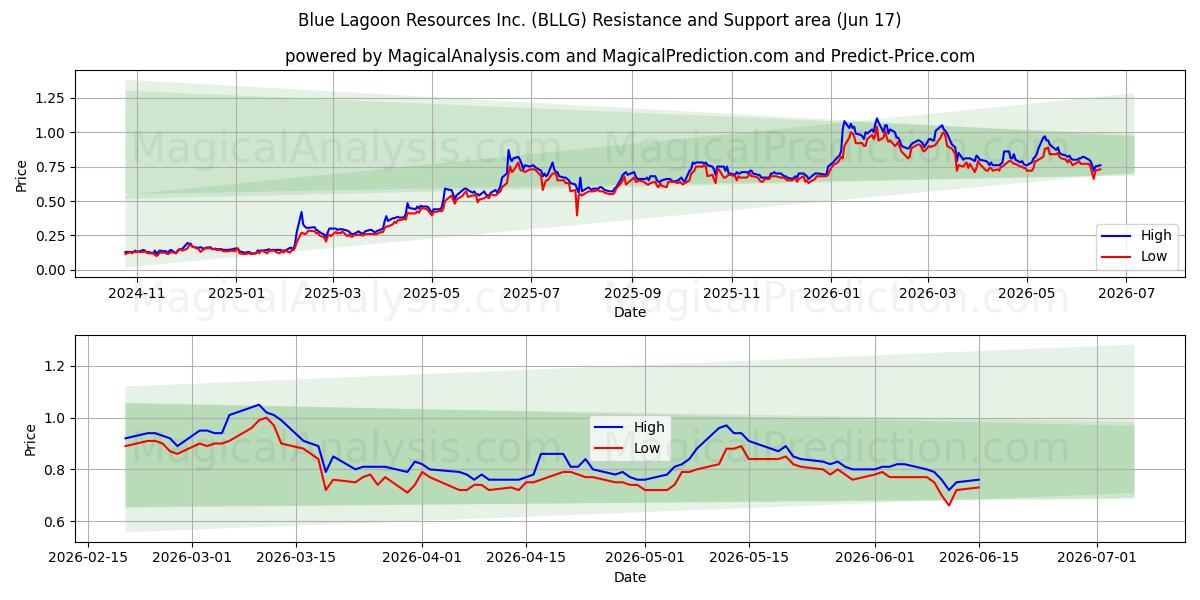
Task: Click the '2026-04-01' date tick on lower chart
Action: [x=422, y=558]
